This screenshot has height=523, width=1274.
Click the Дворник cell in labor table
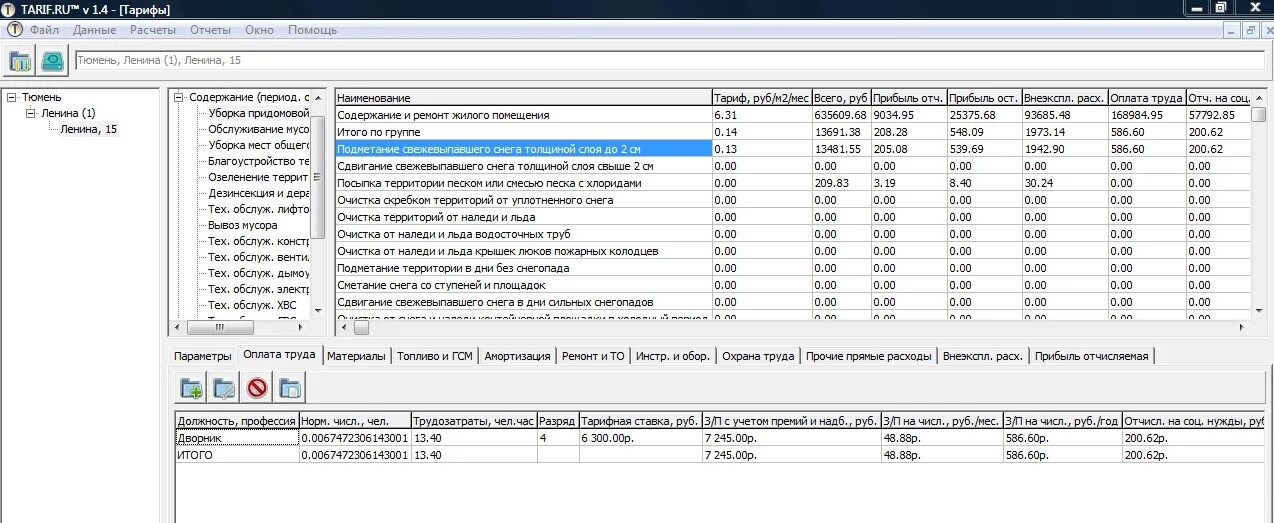click(x=237, y=438)
